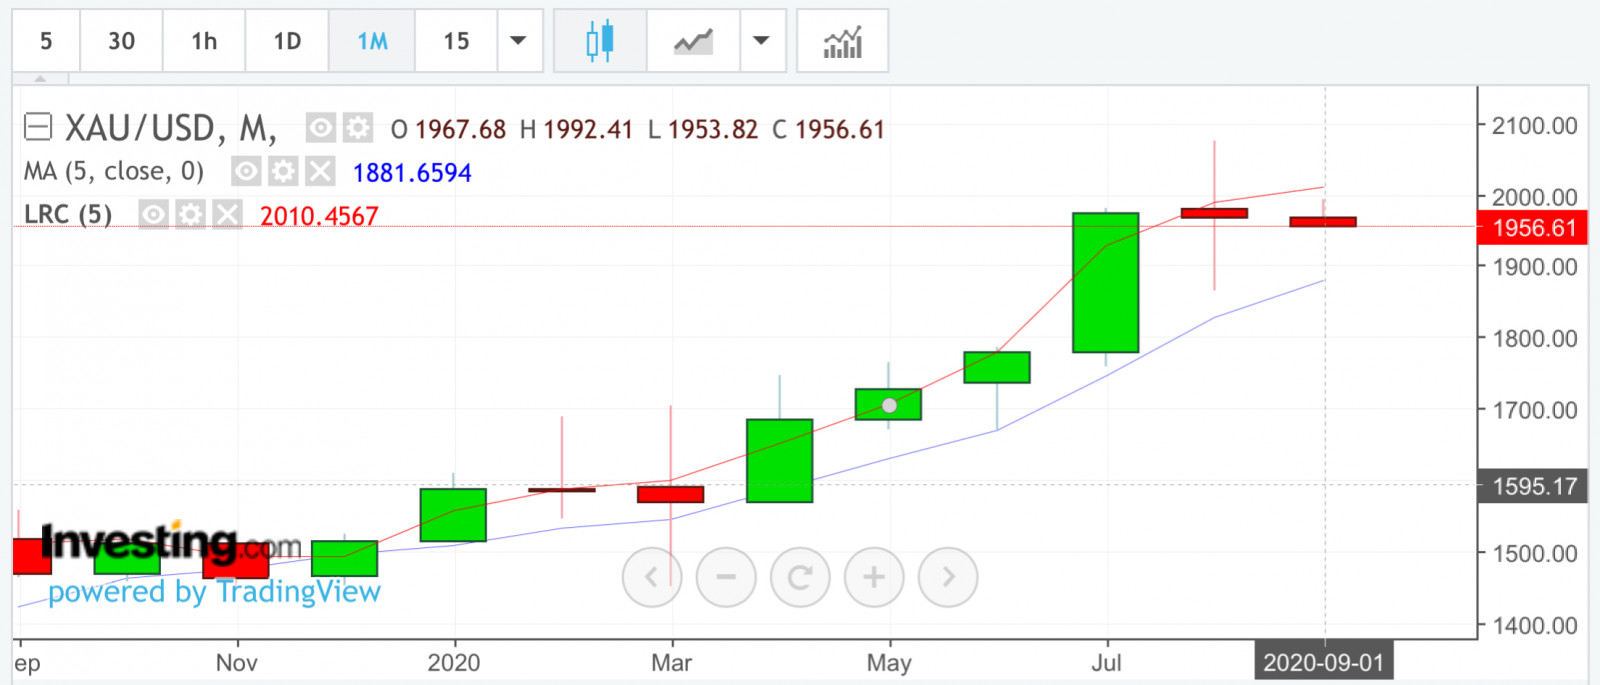Viewport: 1600px width, 685px height.
Task: Select the candlestick chart style
Action: click(x=600, y=41)
